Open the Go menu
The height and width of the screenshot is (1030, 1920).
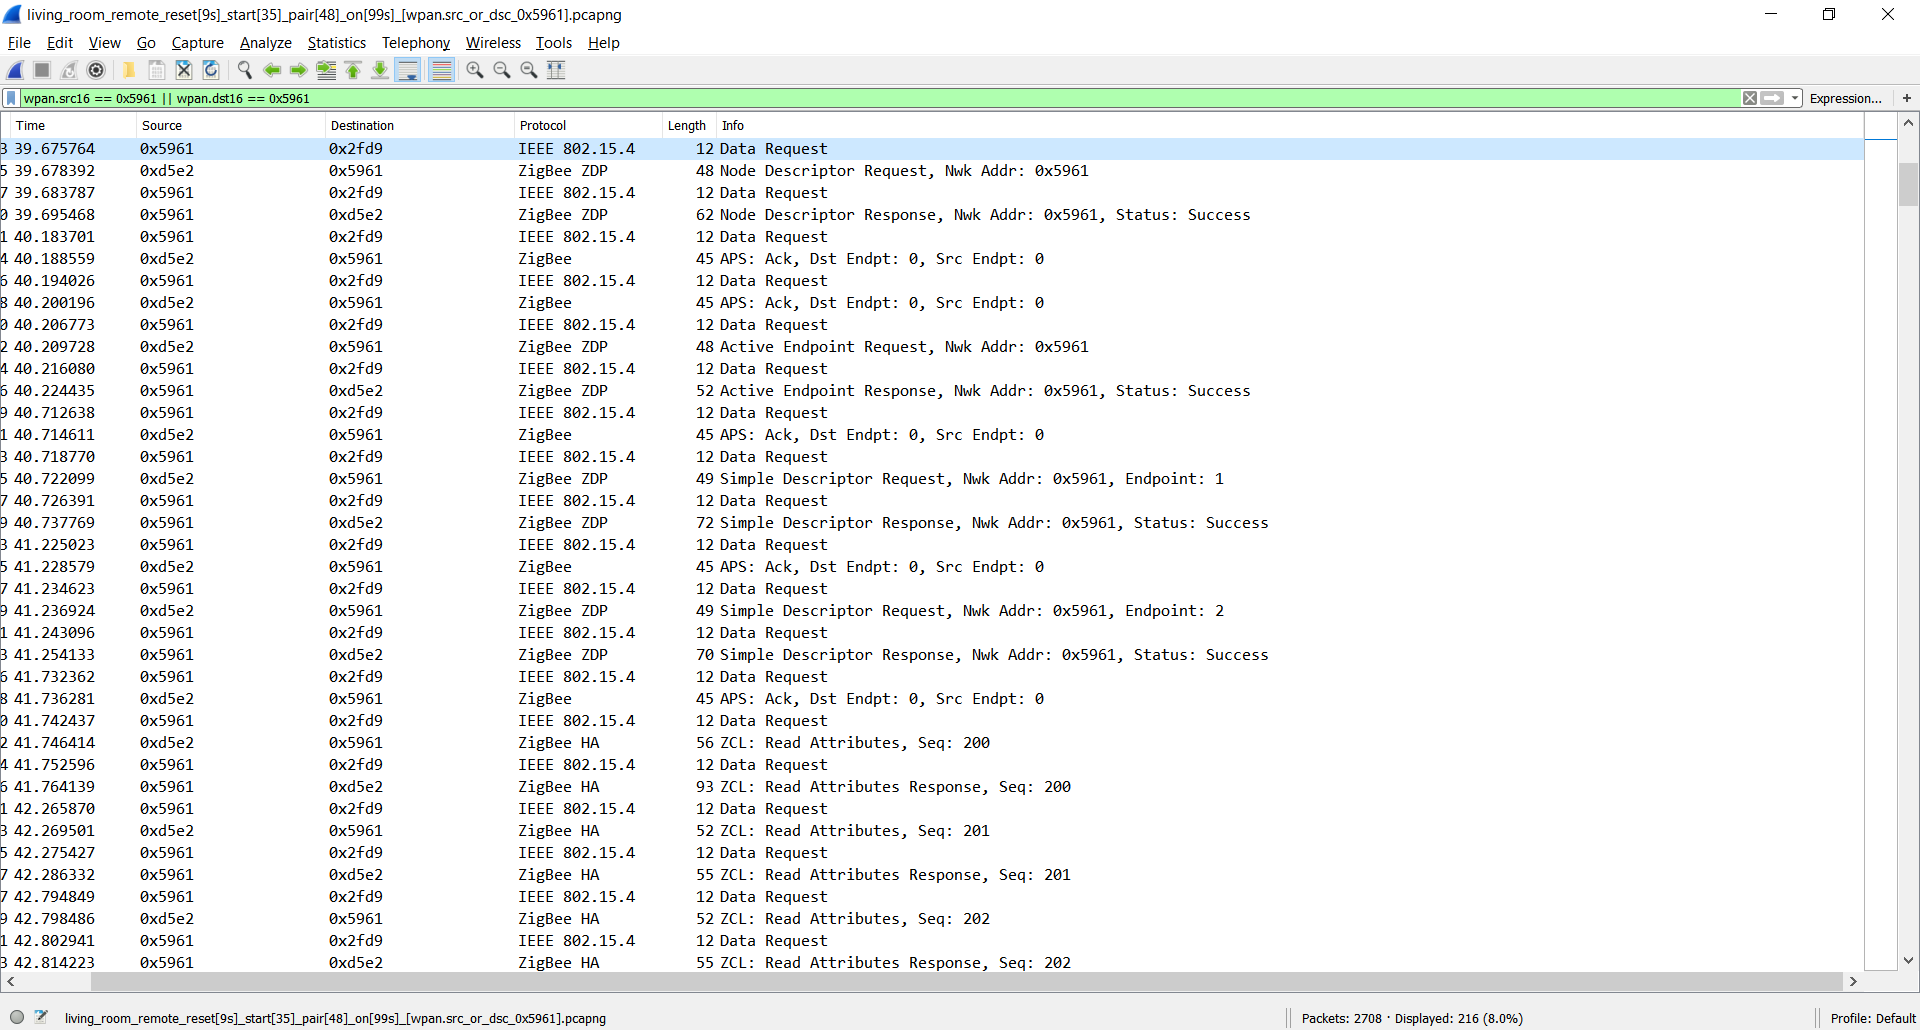coord(146,43)
